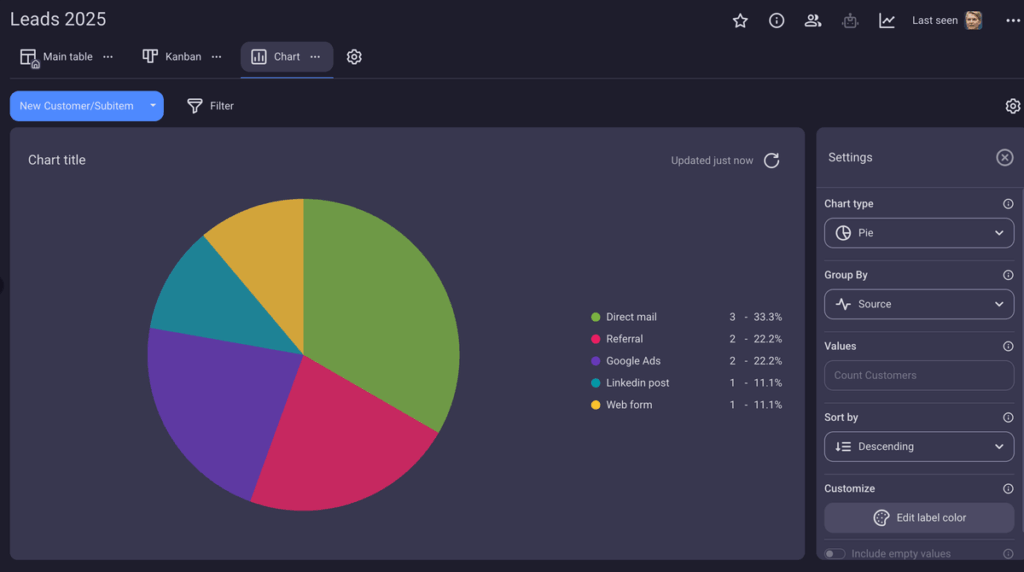Click the purple Google Ads legend dot
Viewport: 1024px width, 572px height.
(x=596, y=361)
